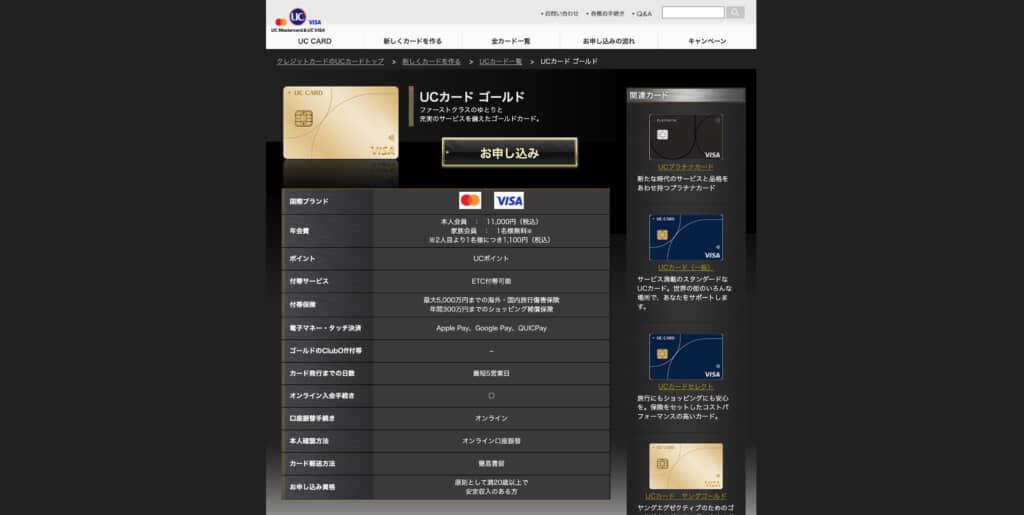Click the site search text field

click(692, 13)
